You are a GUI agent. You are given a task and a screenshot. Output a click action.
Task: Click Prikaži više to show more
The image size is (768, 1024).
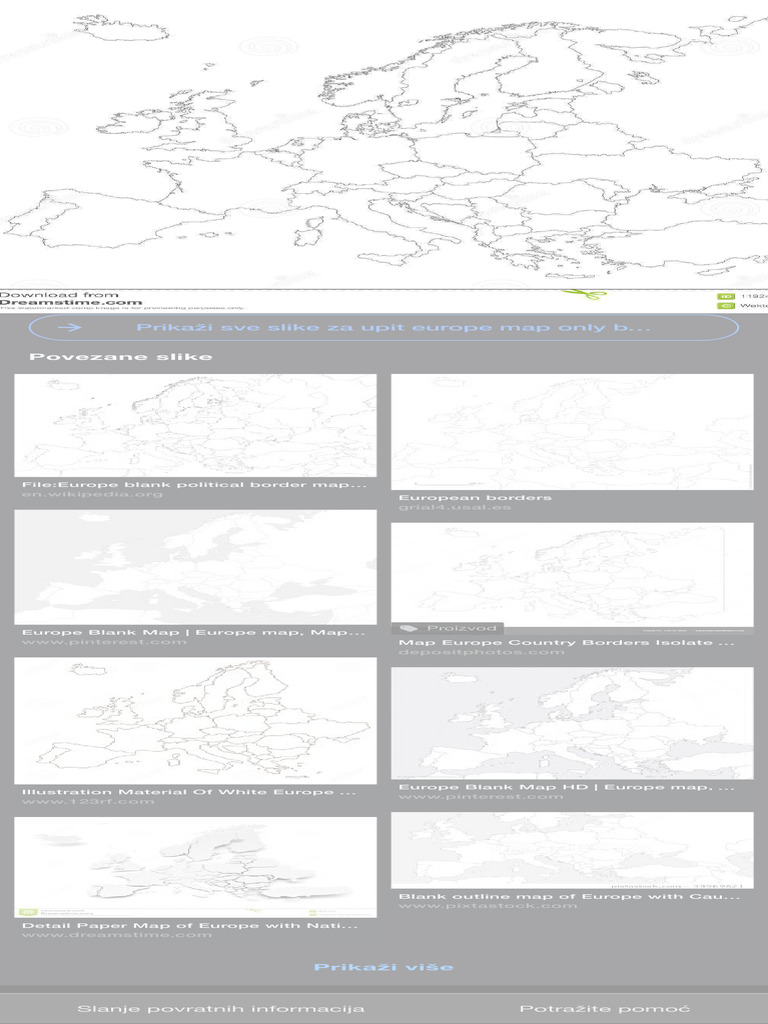point(384,967)
